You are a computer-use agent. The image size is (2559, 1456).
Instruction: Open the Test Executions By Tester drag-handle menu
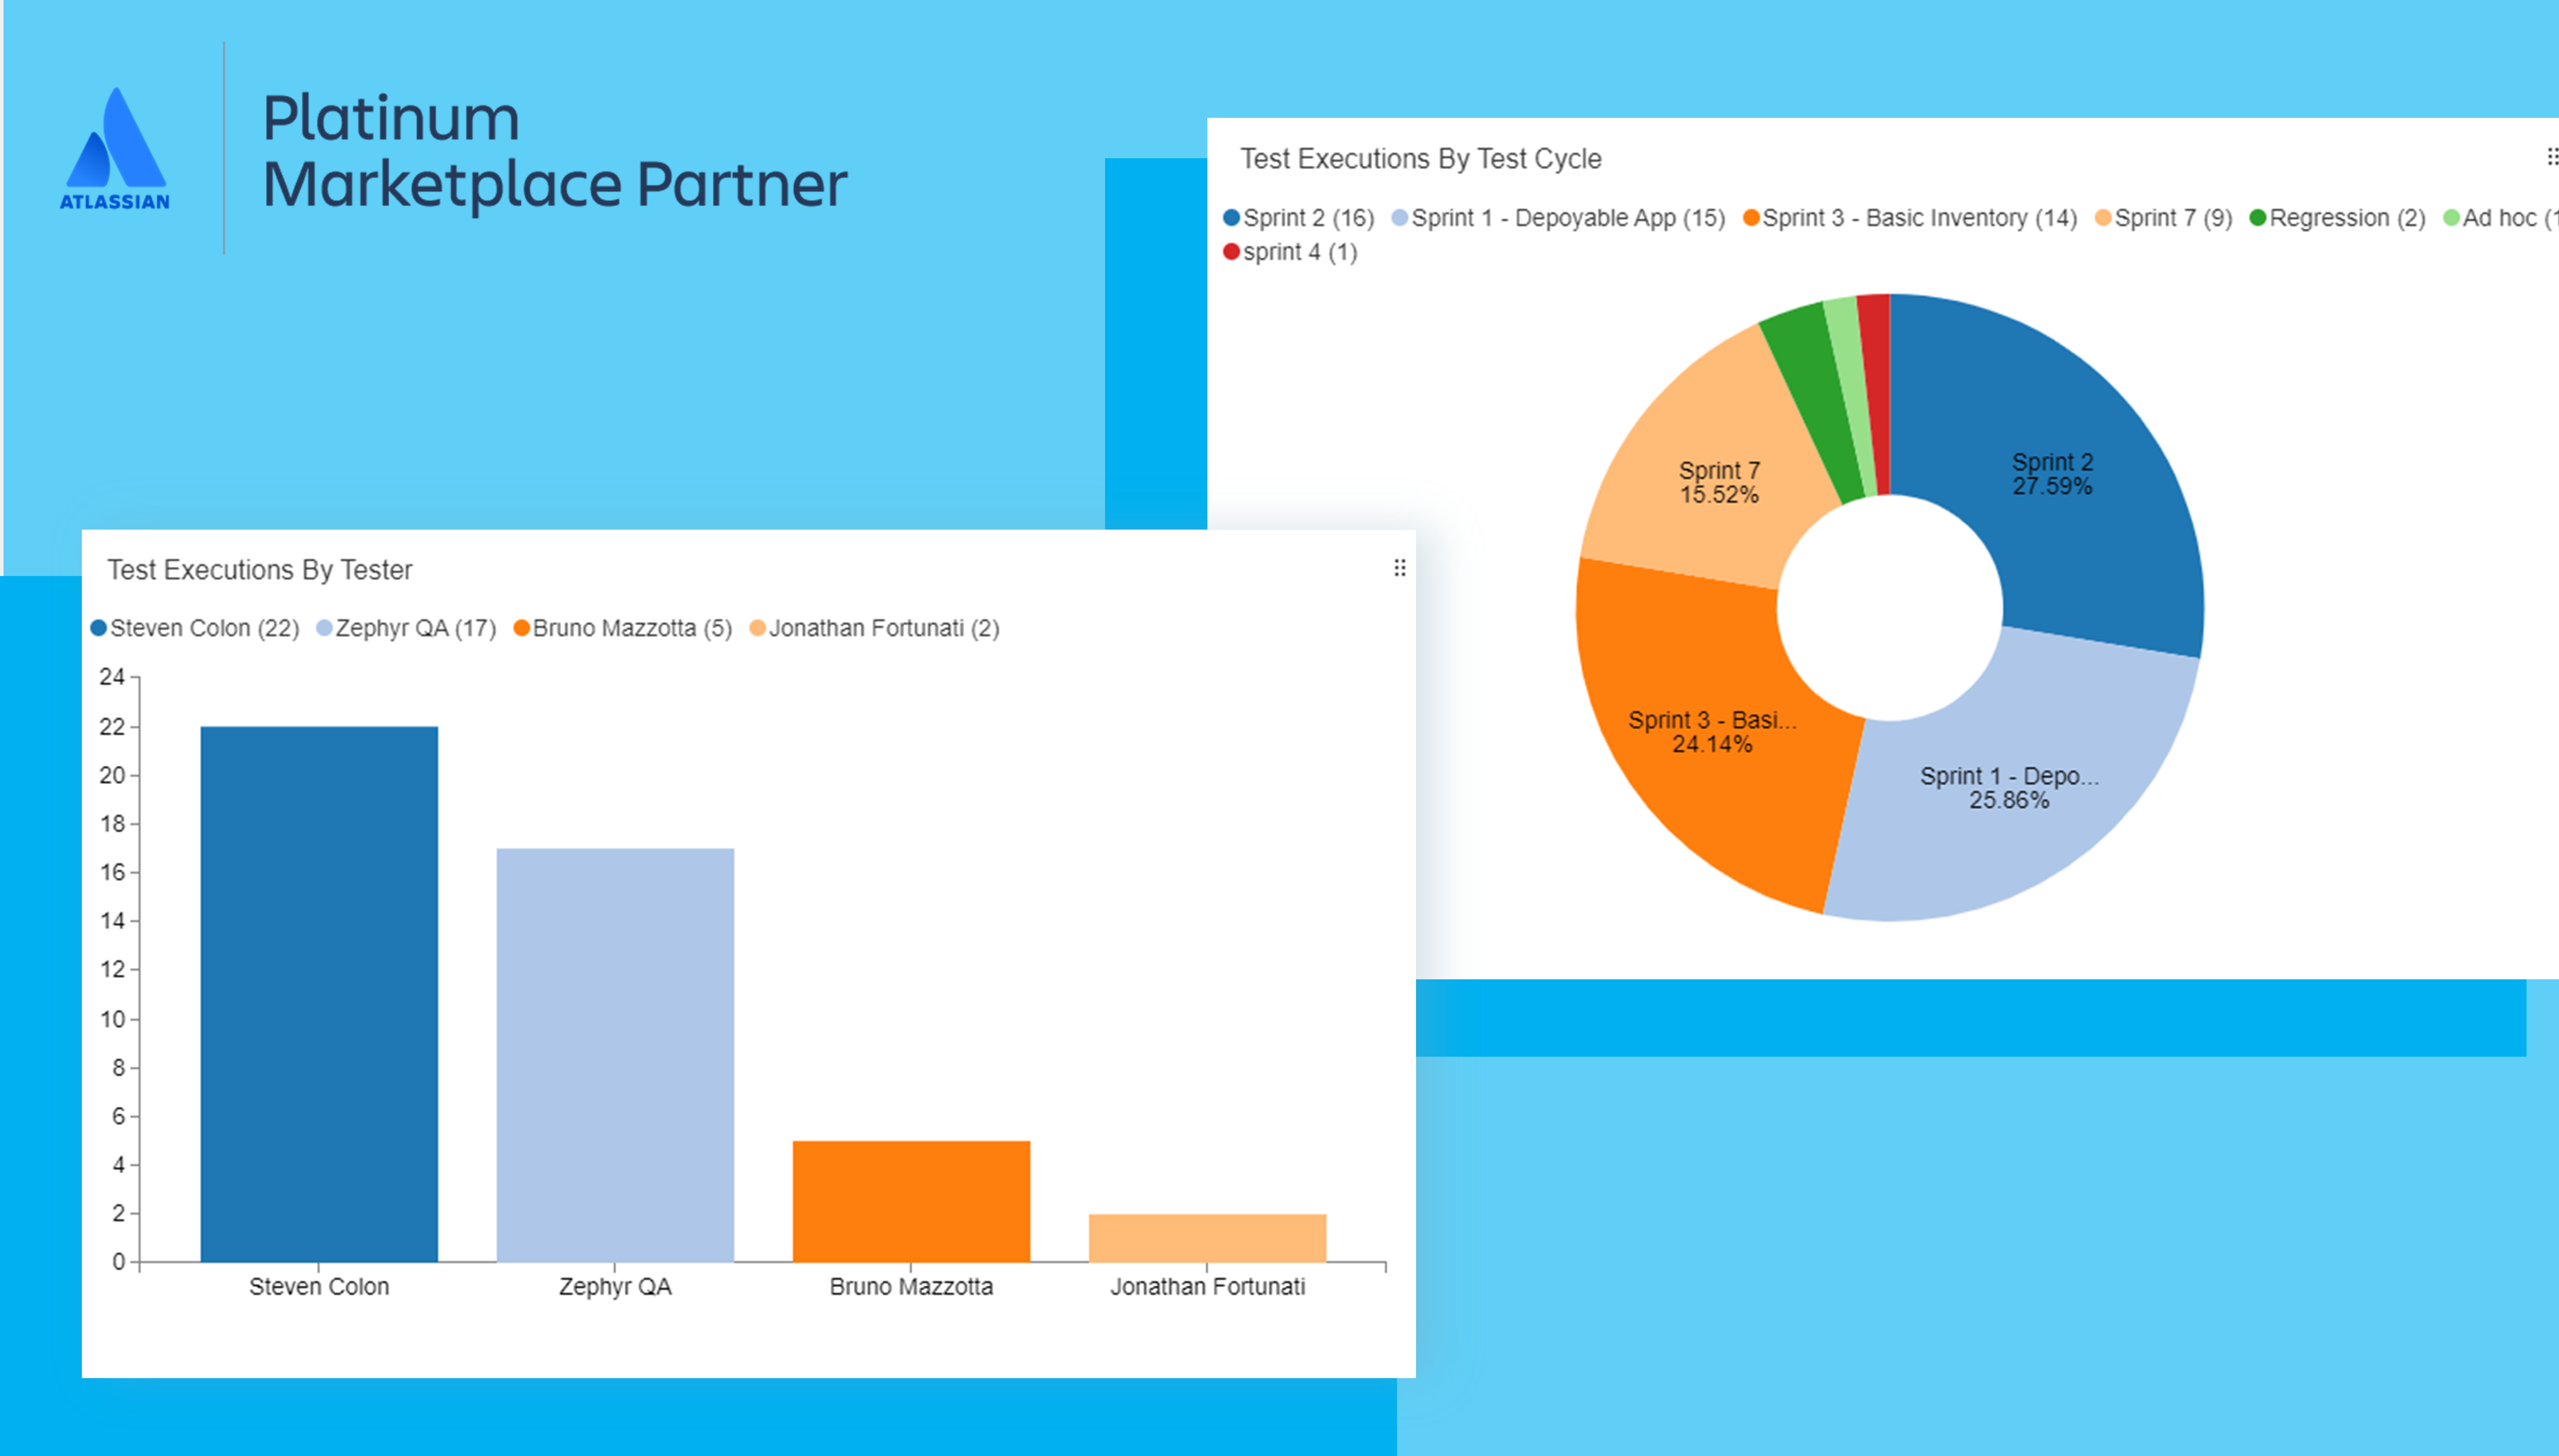click(1399, 568)
